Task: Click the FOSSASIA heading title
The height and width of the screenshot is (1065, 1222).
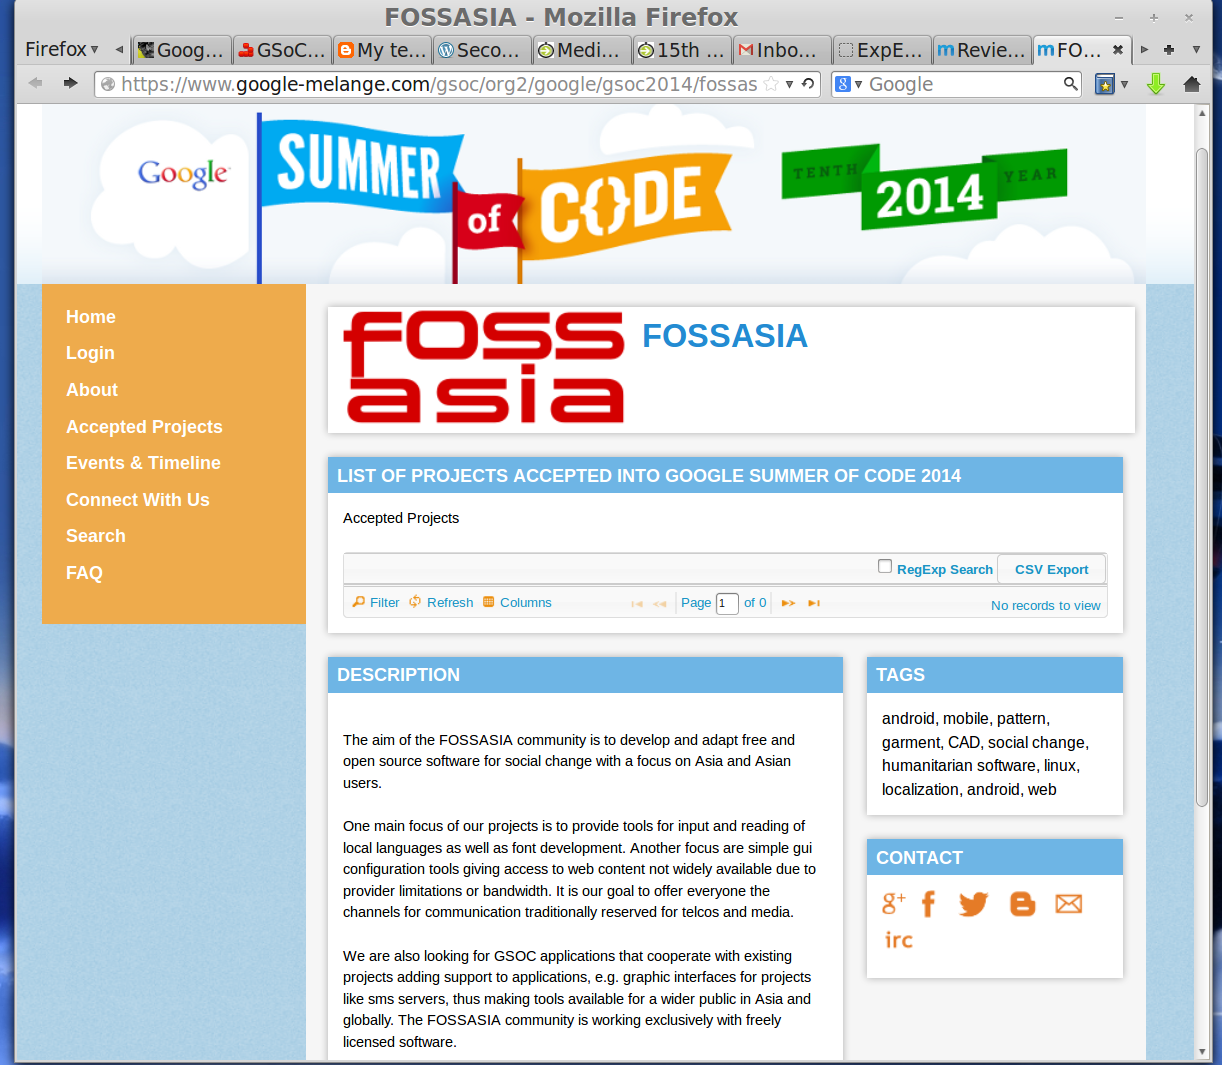Action: coord(724,336)
